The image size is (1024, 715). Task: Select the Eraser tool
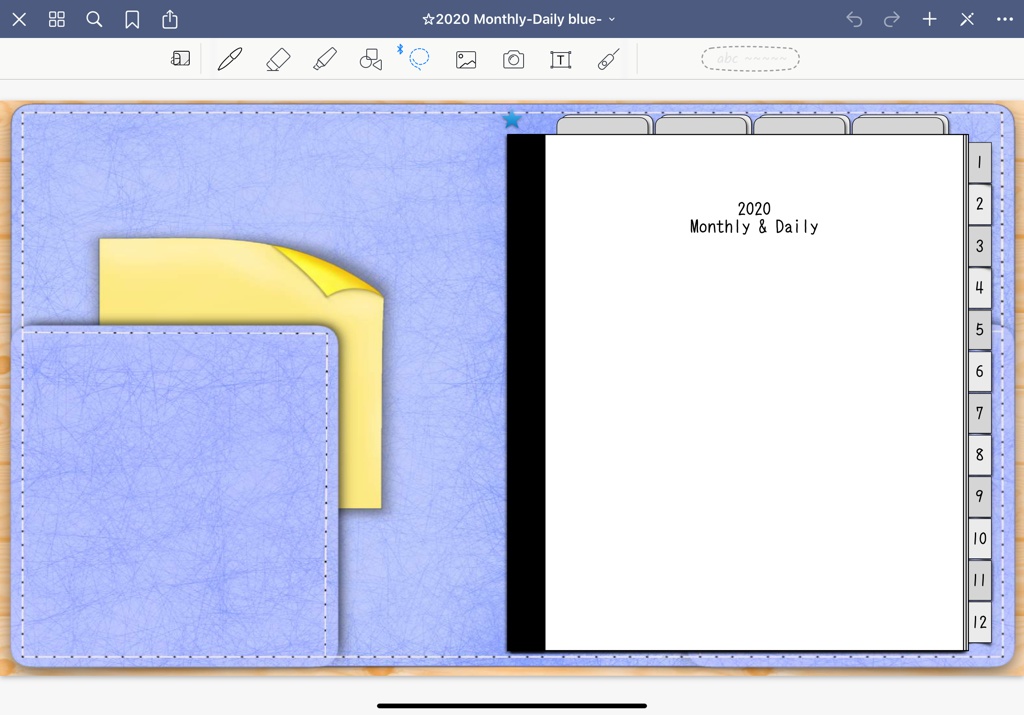tap(278, 59)
